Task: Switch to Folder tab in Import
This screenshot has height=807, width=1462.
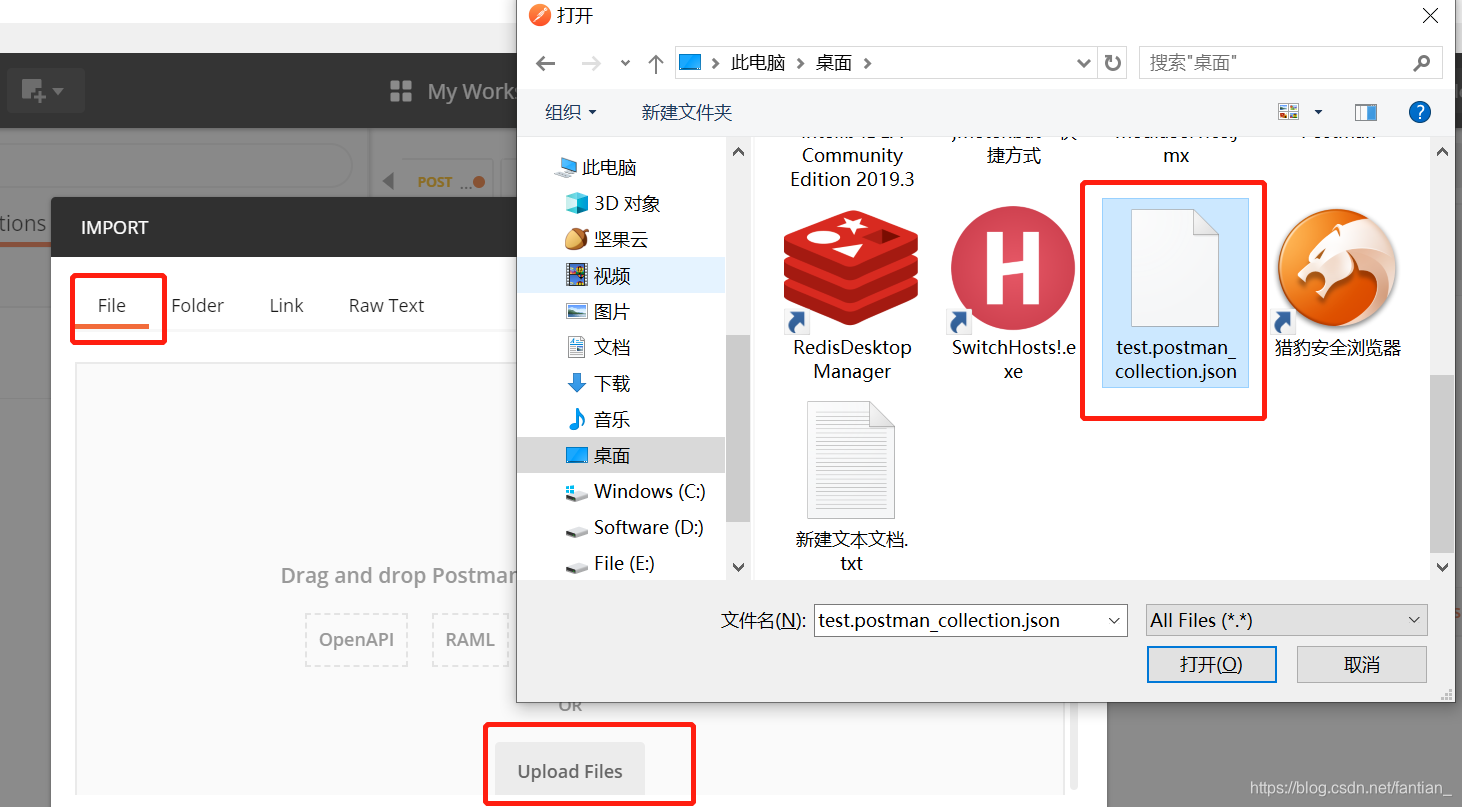Action: (x=197, y=305)
